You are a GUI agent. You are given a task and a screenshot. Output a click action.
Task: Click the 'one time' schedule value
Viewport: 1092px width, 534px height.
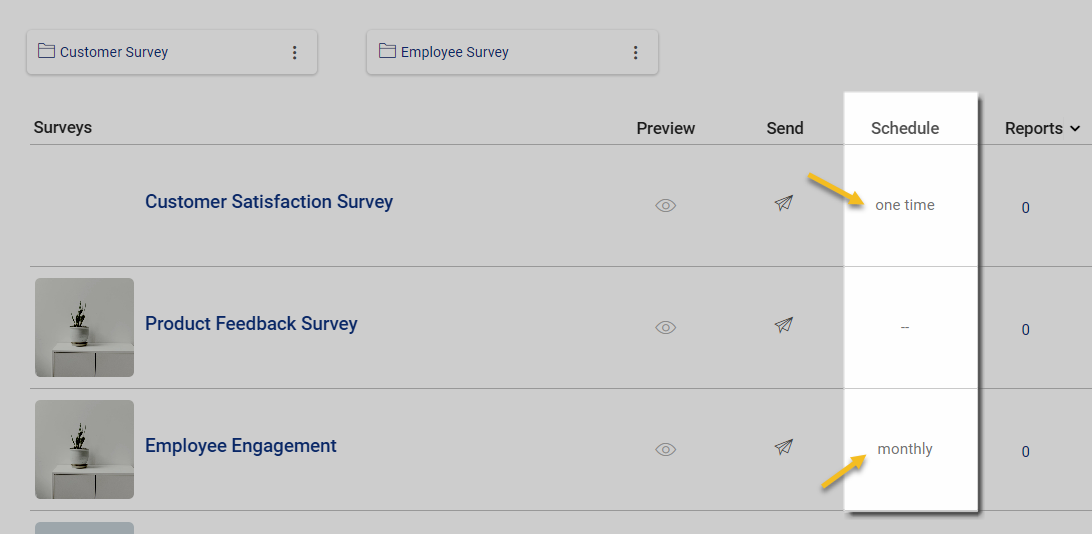pyautogui.click(x=904, y=205)
